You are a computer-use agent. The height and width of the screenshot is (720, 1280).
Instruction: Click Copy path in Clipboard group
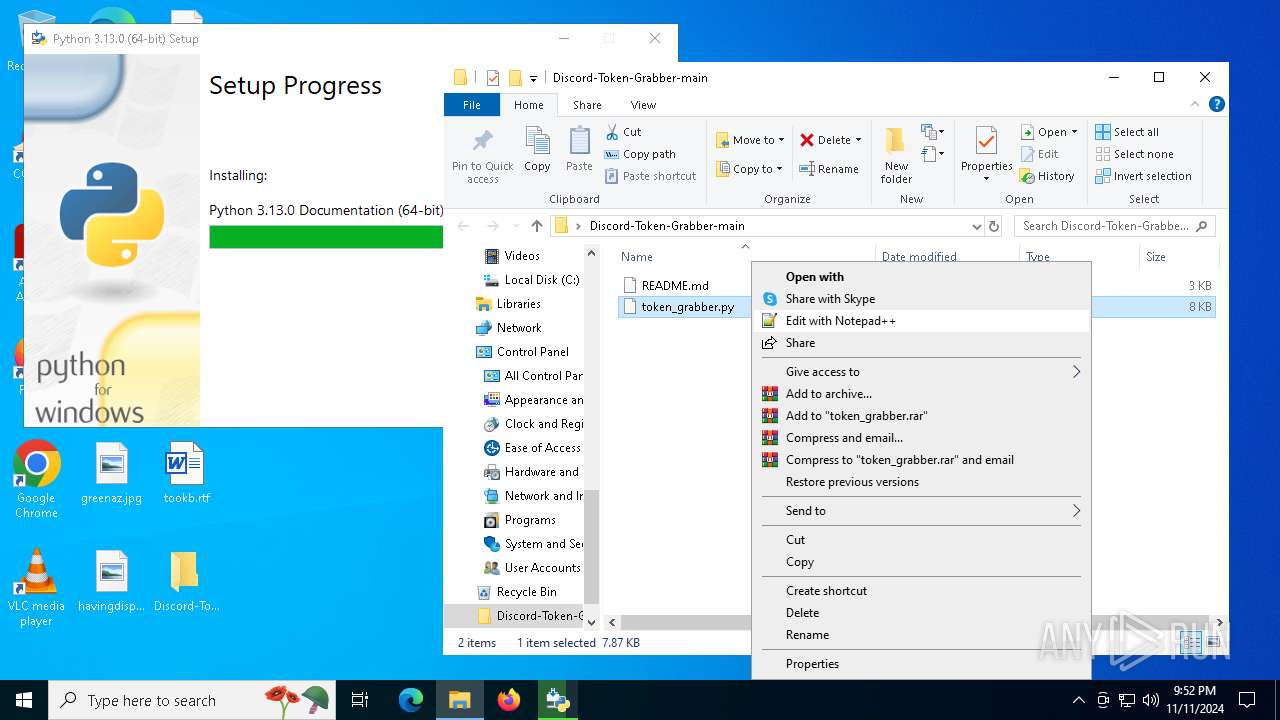(x=640, y=154)
